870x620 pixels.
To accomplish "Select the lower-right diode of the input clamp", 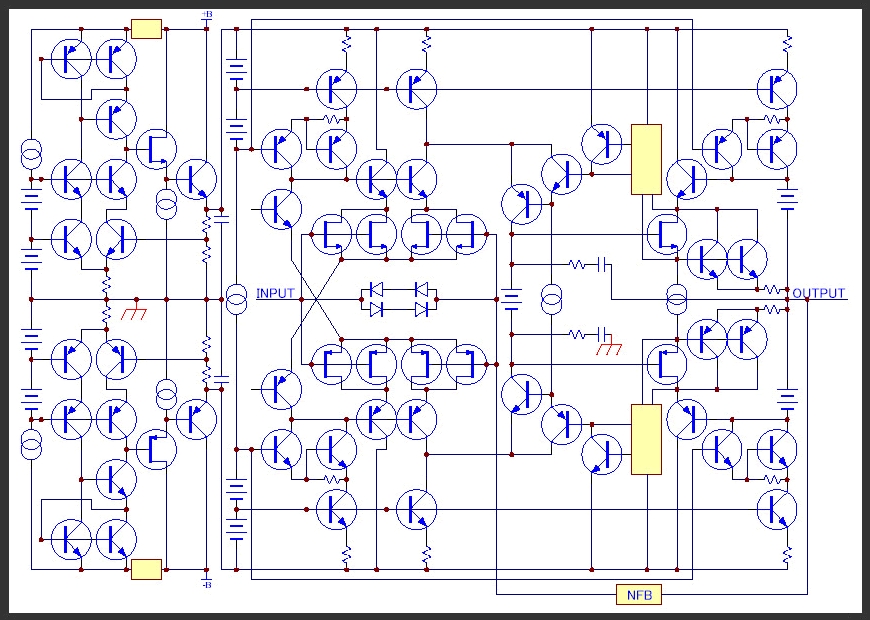I will (x=422, y=309).
